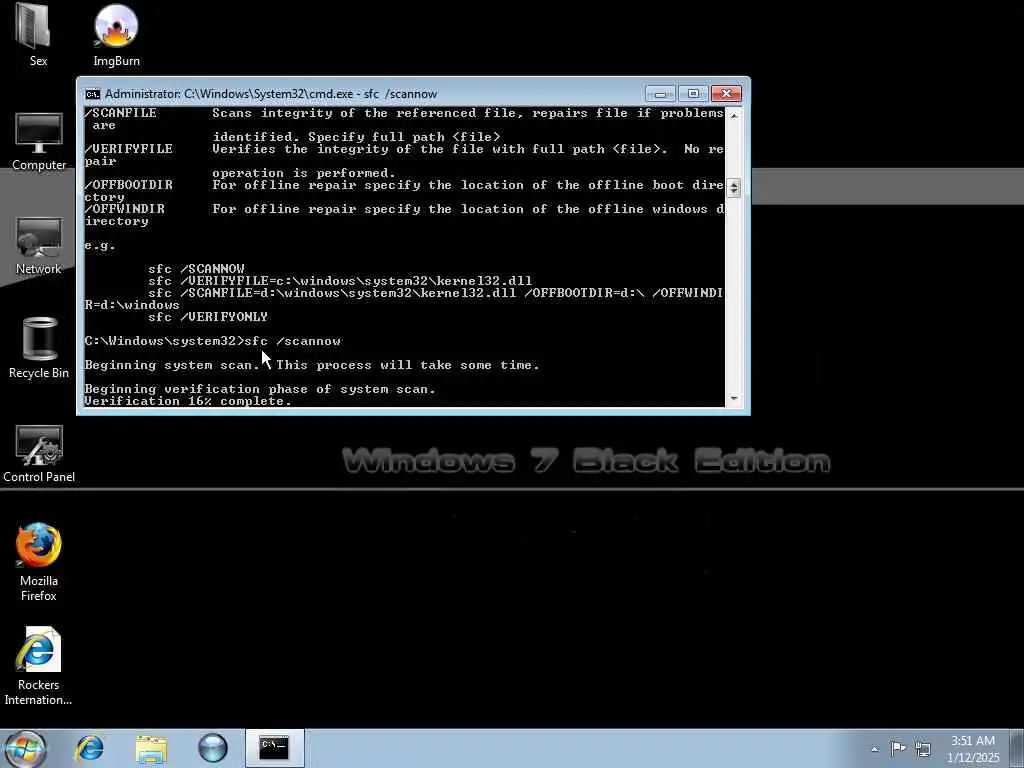The height and width of the screenshot is (768, 1024).
Task: Open Windows Explorer folder in taskbar
Action: tap(152, 748)
